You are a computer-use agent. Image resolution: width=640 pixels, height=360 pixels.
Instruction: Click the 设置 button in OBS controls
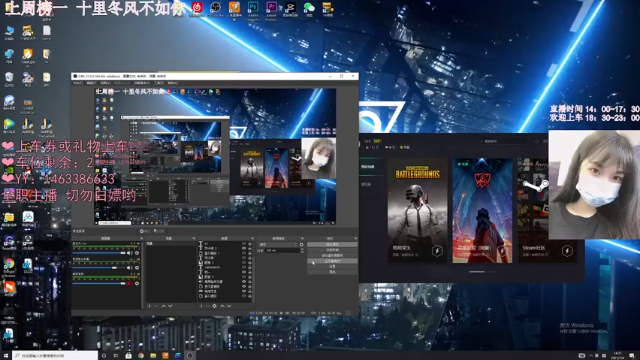(x=332, y=267)
